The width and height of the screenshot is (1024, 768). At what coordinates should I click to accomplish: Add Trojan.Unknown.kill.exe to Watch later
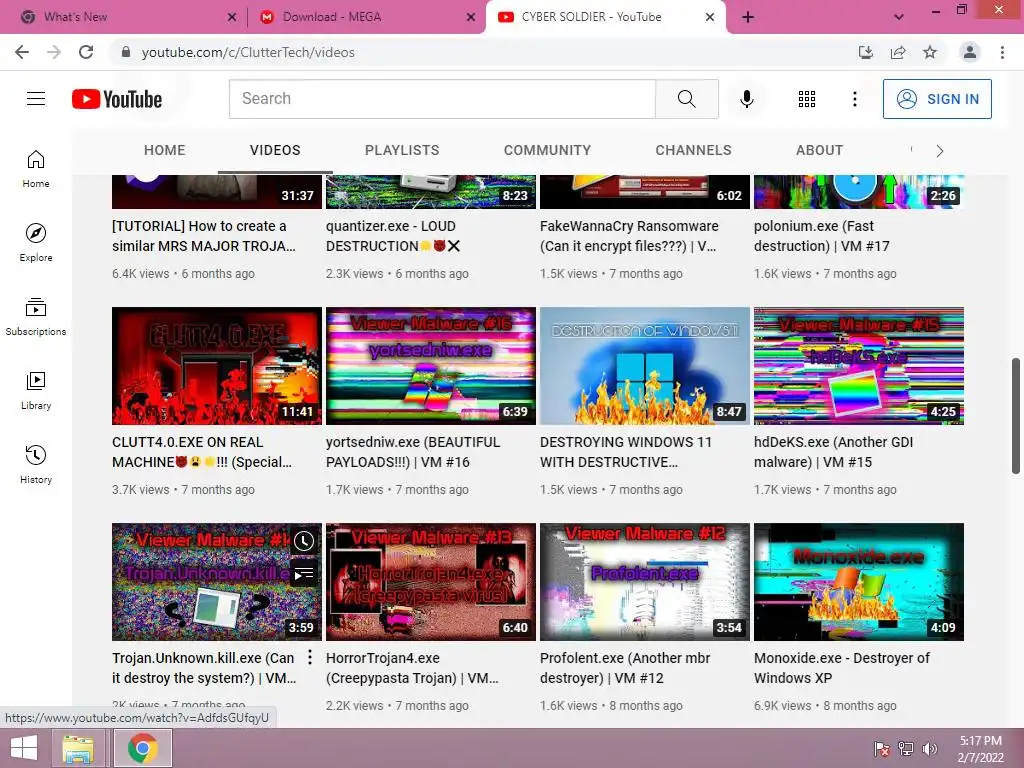pos(304,541)
